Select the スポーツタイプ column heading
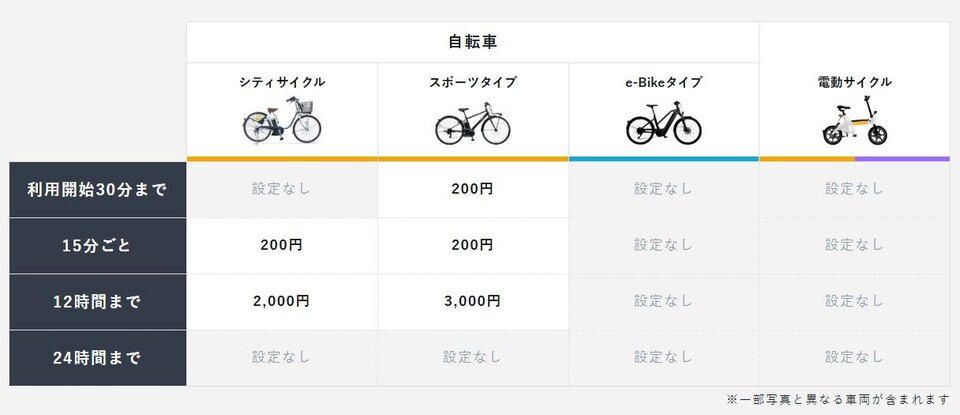 (x=472, y=82)
